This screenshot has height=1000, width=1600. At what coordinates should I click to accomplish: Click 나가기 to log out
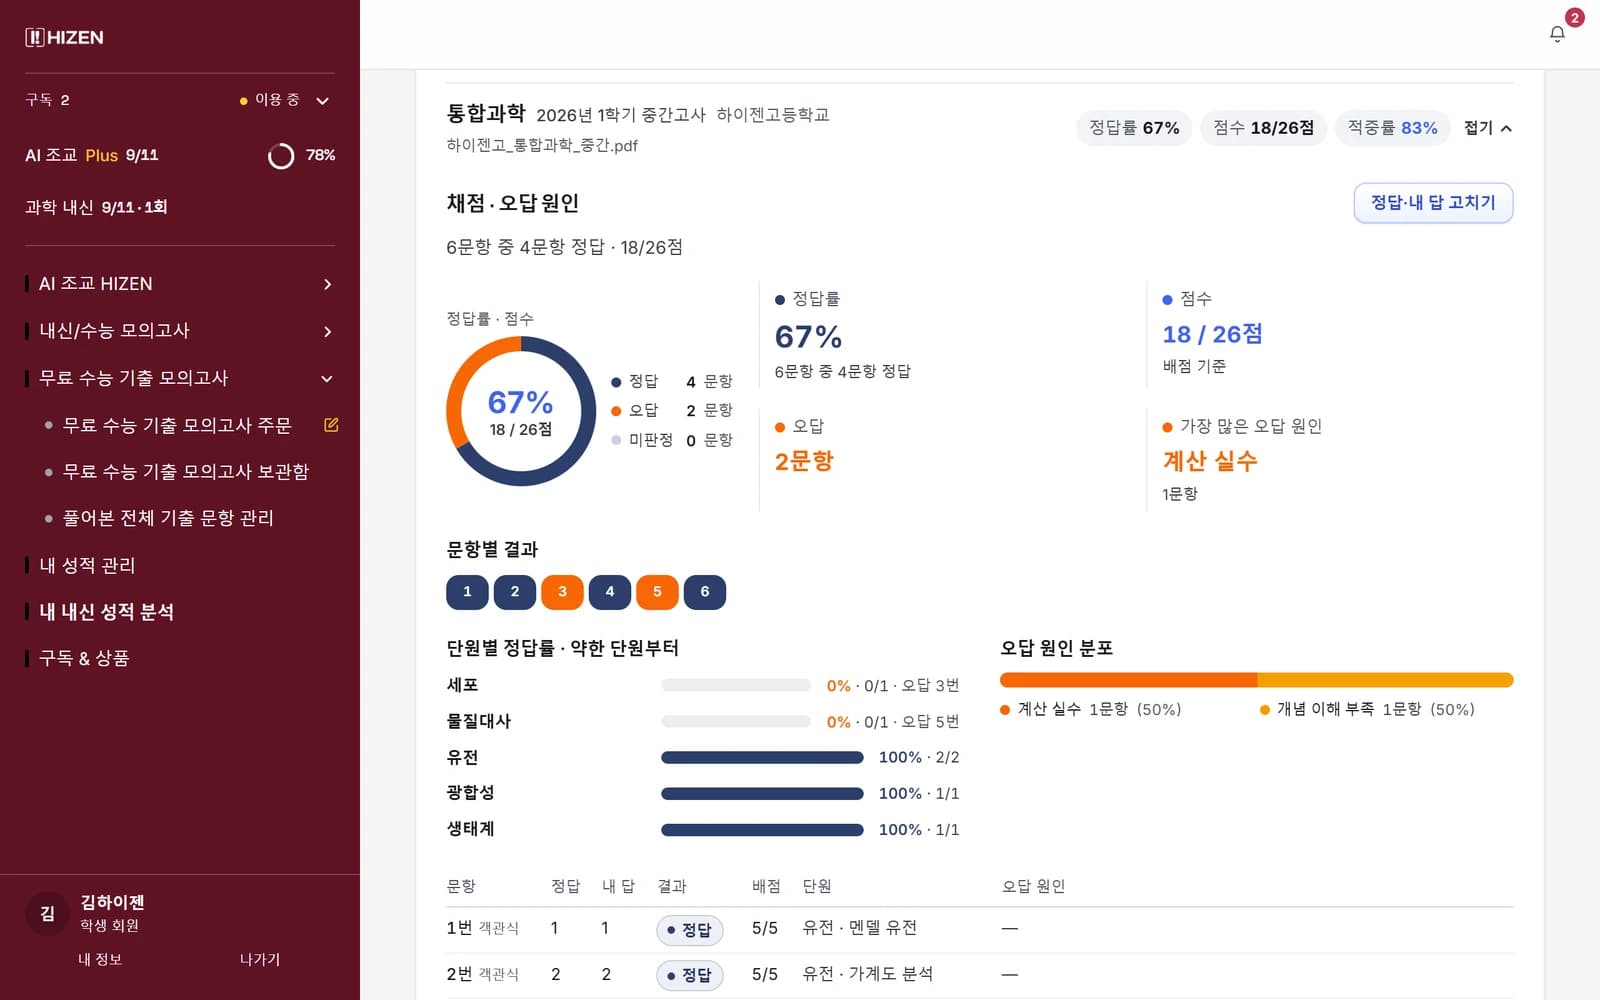260,959
